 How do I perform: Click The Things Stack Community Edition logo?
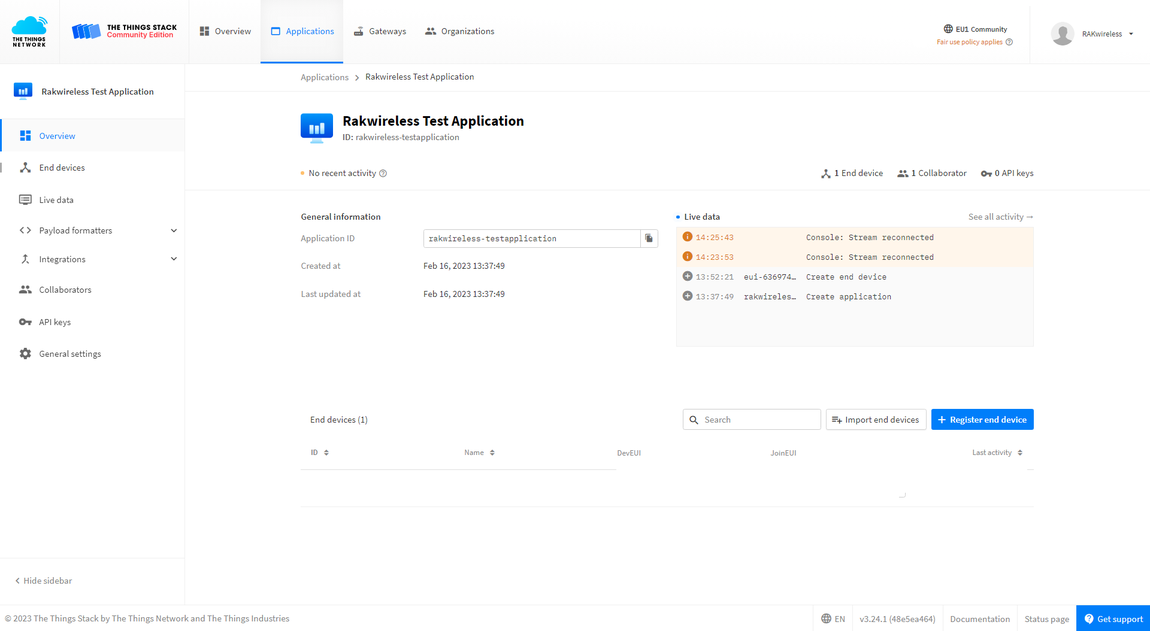pyautogui.click(x=124, y=32)
